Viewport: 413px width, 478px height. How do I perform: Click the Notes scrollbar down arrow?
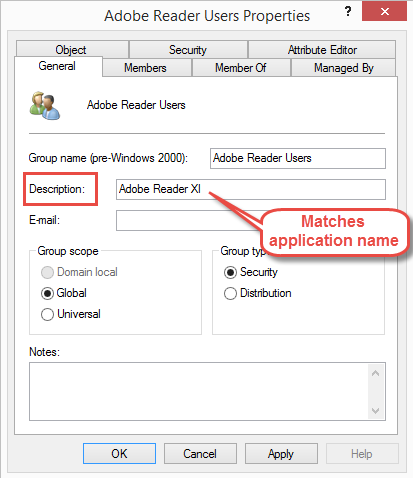click(x=376, y=411)
